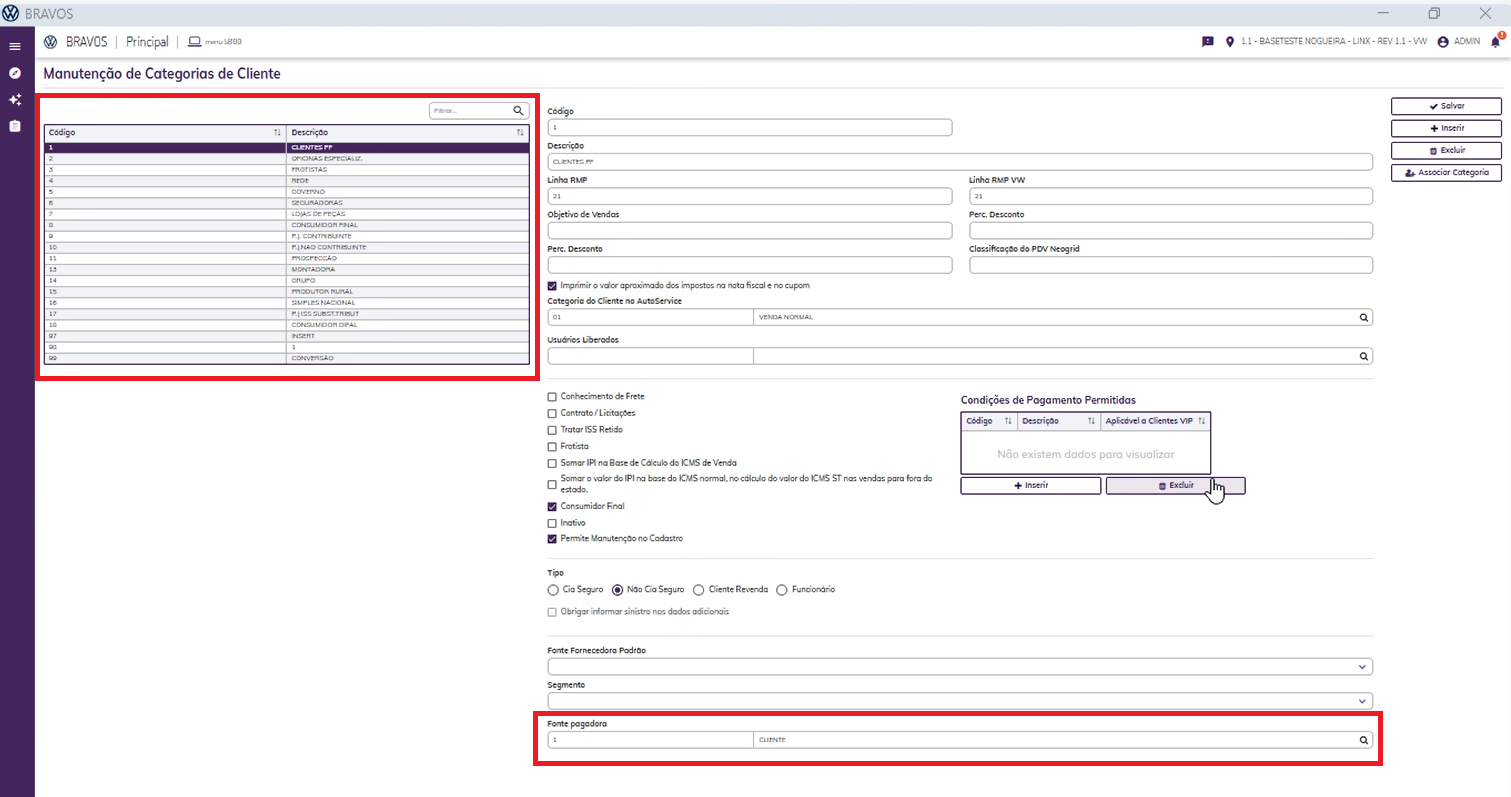Image resolution: width=1511 pixels, height=797 pixels.
Task: Select the GOVERNO category row
Action: click(286, 191)
